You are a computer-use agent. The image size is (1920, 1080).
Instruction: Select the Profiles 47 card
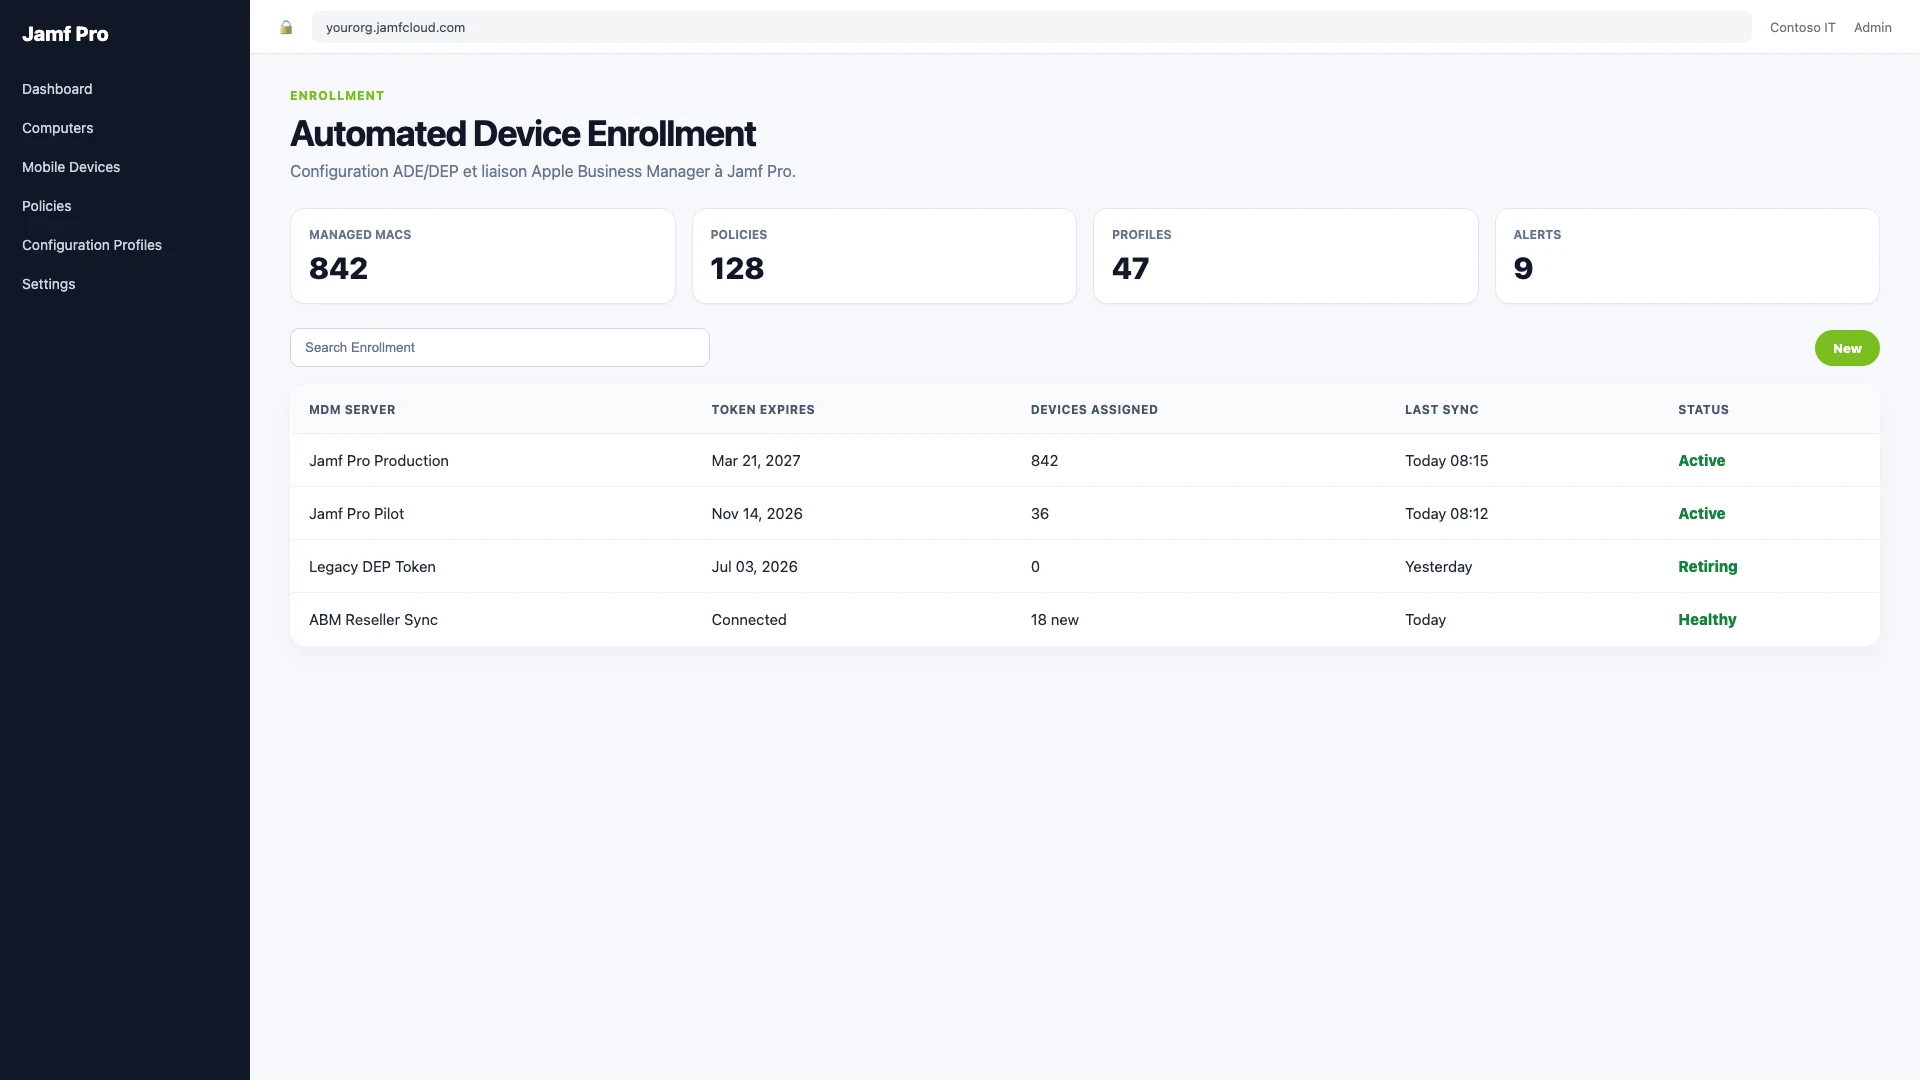1286,256
